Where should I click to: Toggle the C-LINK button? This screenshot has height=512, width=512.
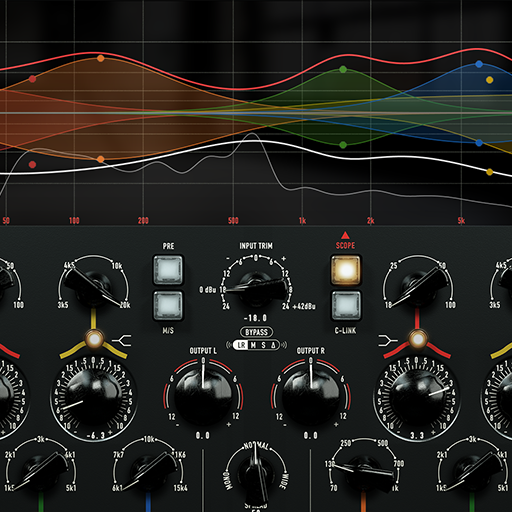coord(346,306)
